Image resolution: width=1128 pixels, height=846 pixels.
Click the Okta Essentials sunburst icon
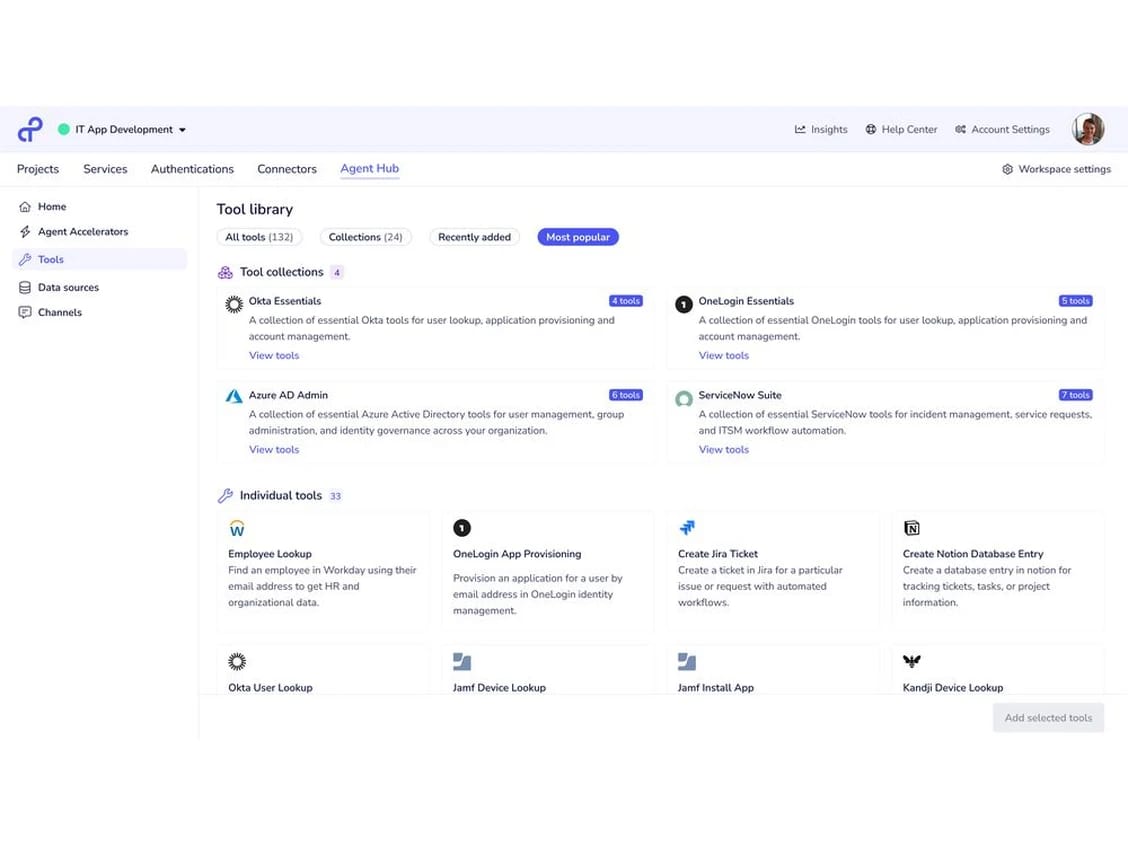234,304
